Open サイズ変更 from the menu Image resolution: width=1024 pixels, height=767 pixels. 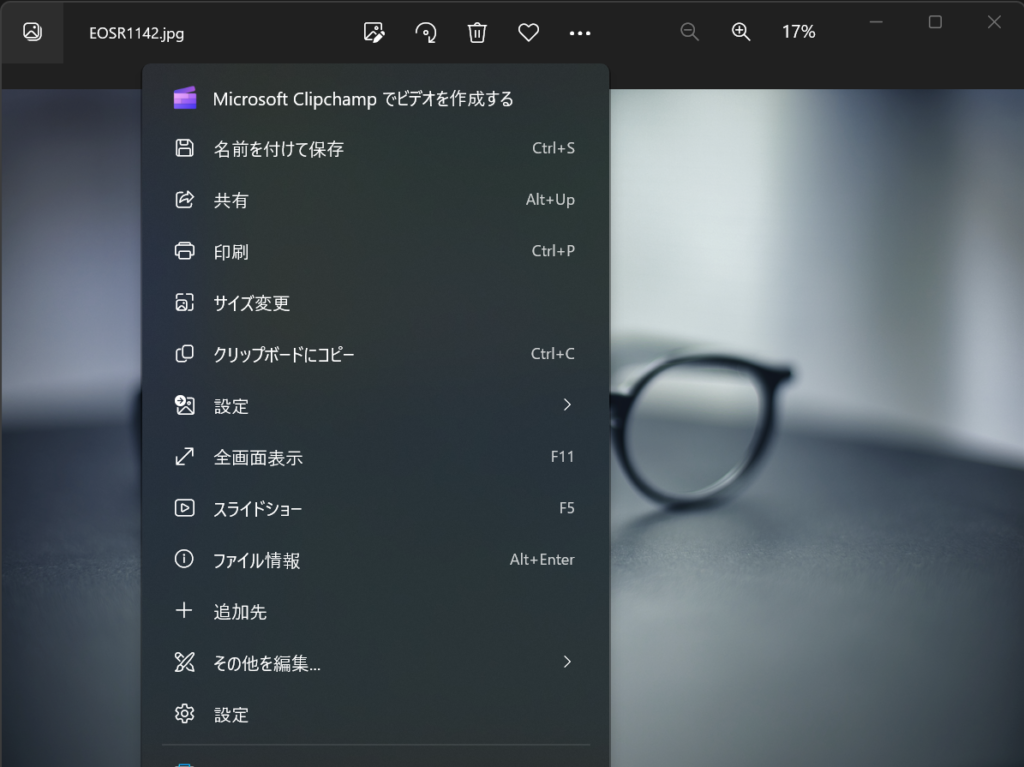coord(376,302)
